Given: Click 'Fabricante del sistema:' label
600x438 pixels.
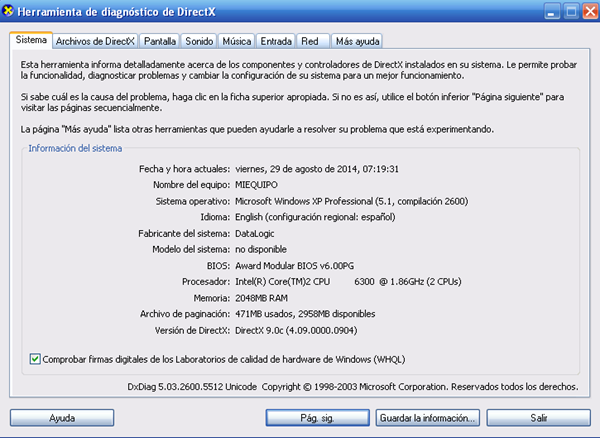Looking at the screenshot, I should click(184, 233).
